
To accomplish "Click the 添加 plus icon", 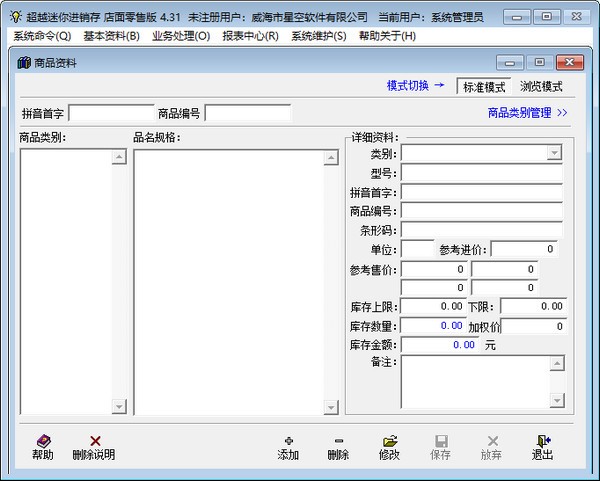I will [x=288, y=440].
